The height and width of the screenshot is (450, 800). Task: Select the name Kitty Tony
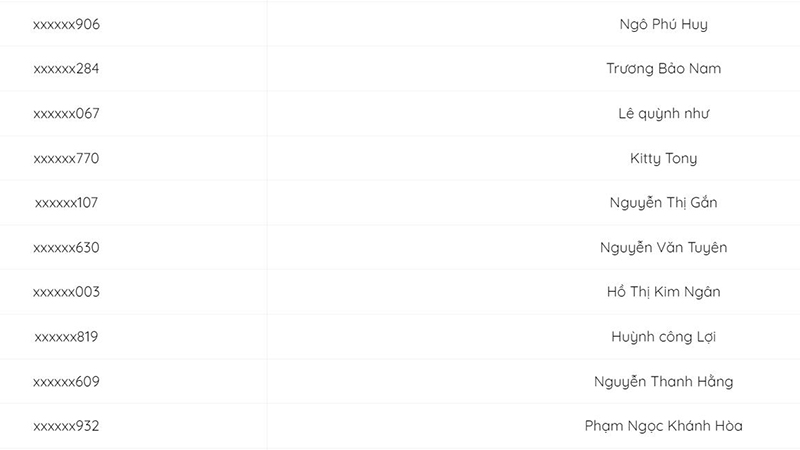tap(663, 158)
